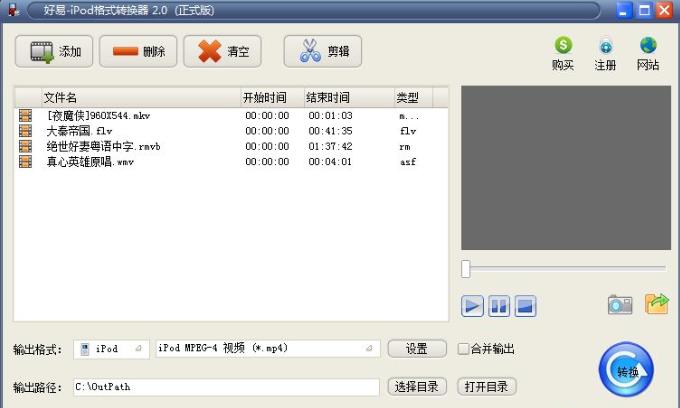Open the 网站 (Website) globe icon

tap(648, 54)
